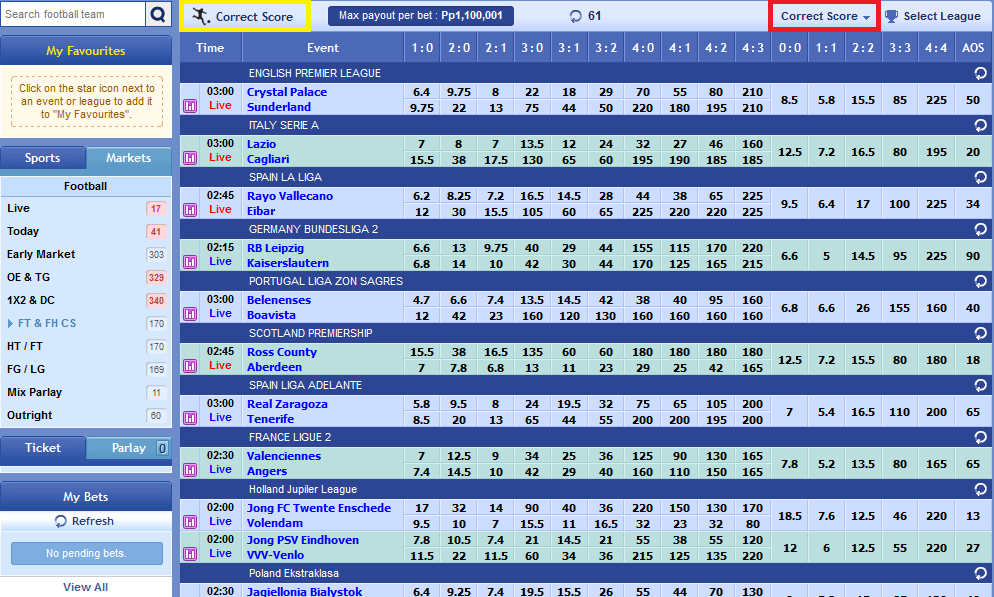Open statistics icon for Jong FC Twente match
The width and height of the screenshot is (994, 597).
[x=190, y=522]
